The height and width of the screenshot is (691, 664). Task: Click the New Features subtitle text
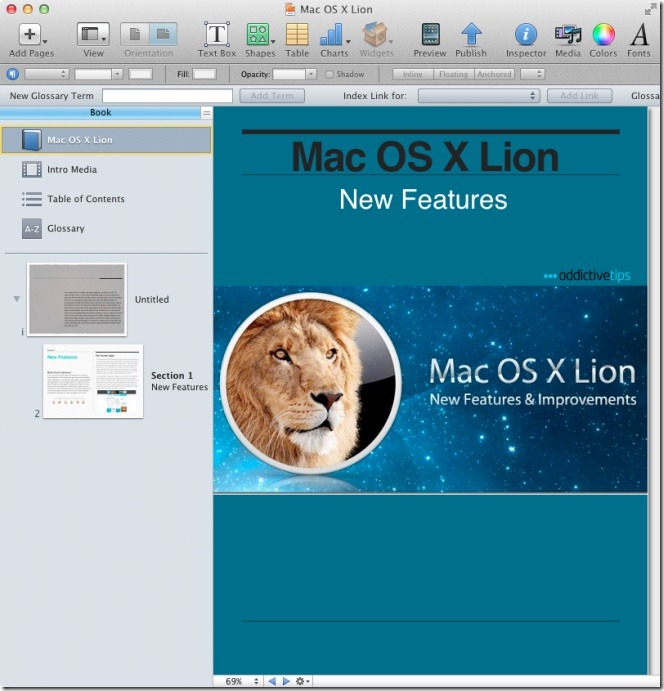pyautogui.click(x=423, y=199)
